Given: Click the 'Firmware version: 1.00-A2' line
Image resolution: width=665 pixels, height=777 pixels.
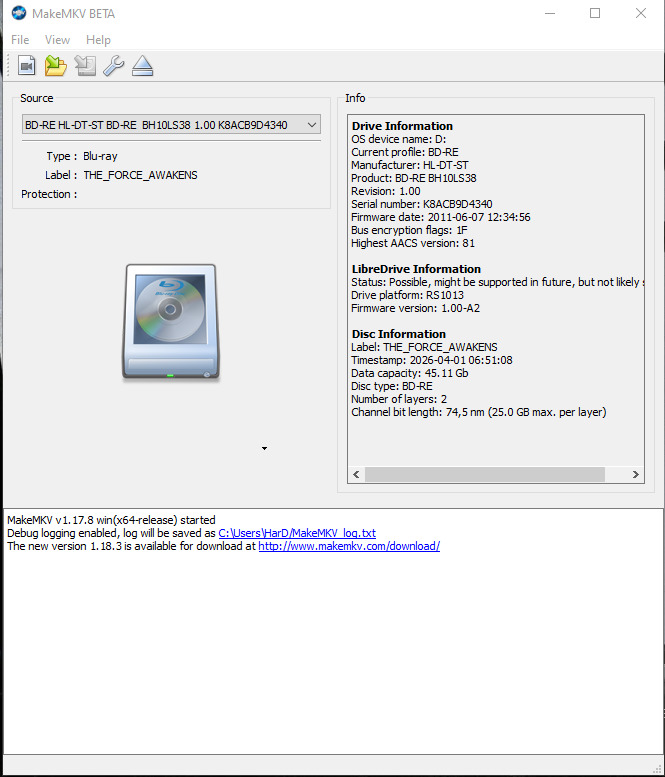Looking at the screenshot, I should pyautogui.click(x=415, y=308).
